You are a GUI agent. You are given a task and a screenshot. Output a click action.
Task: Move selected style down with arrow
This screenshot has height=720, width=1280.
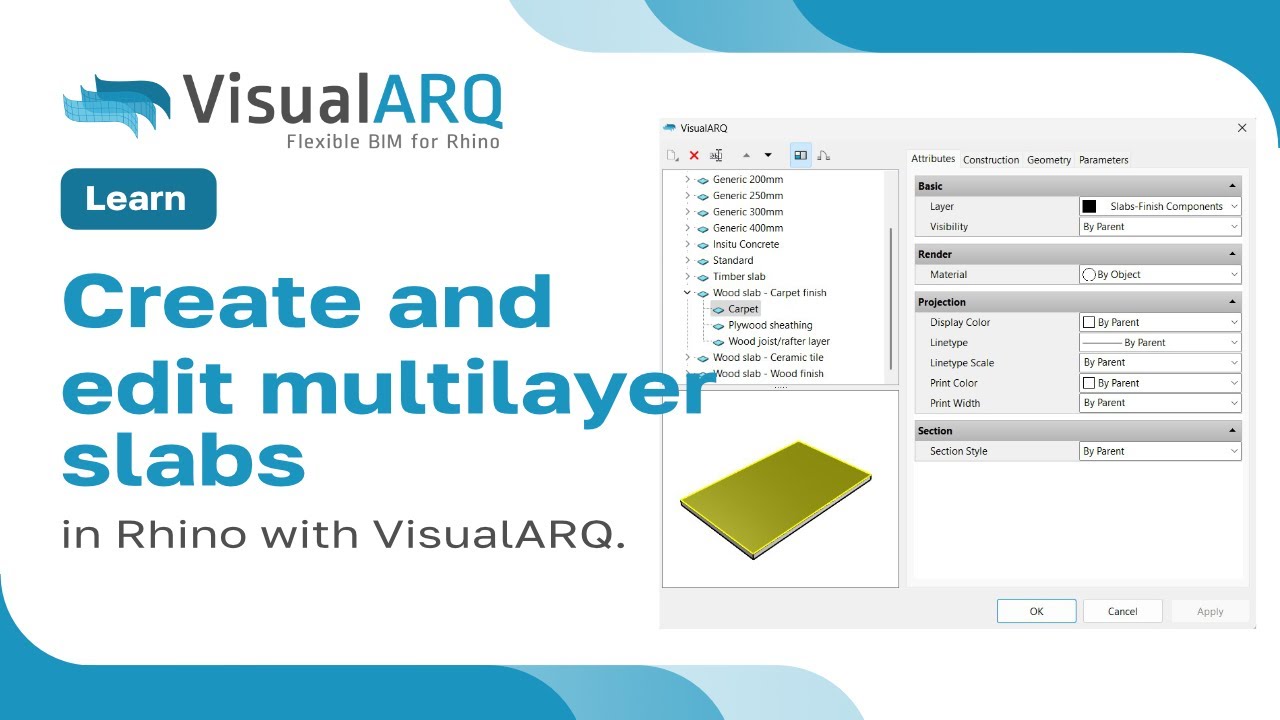(768, 155)
